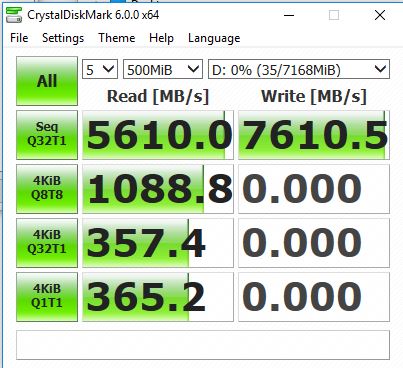403x368 pixels.
Task: Click the empty comment field at bottom
Action: (x=203, y=345)
